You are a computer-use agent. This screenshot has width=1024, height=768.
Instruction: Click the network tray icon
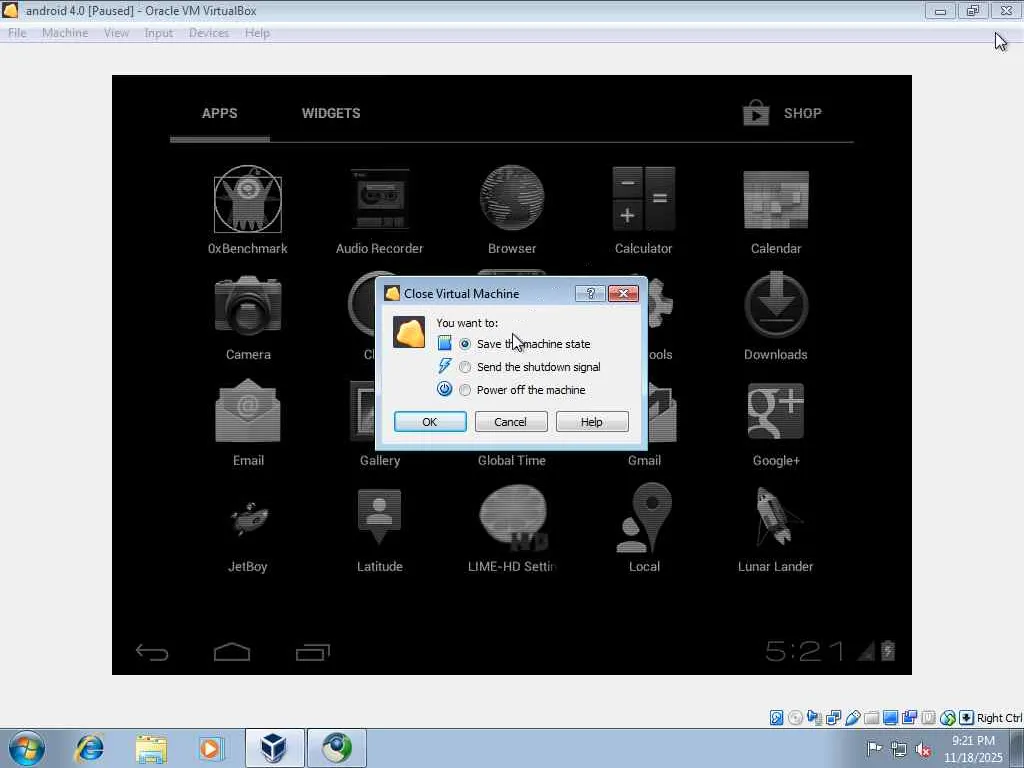[x=899, y=750]
